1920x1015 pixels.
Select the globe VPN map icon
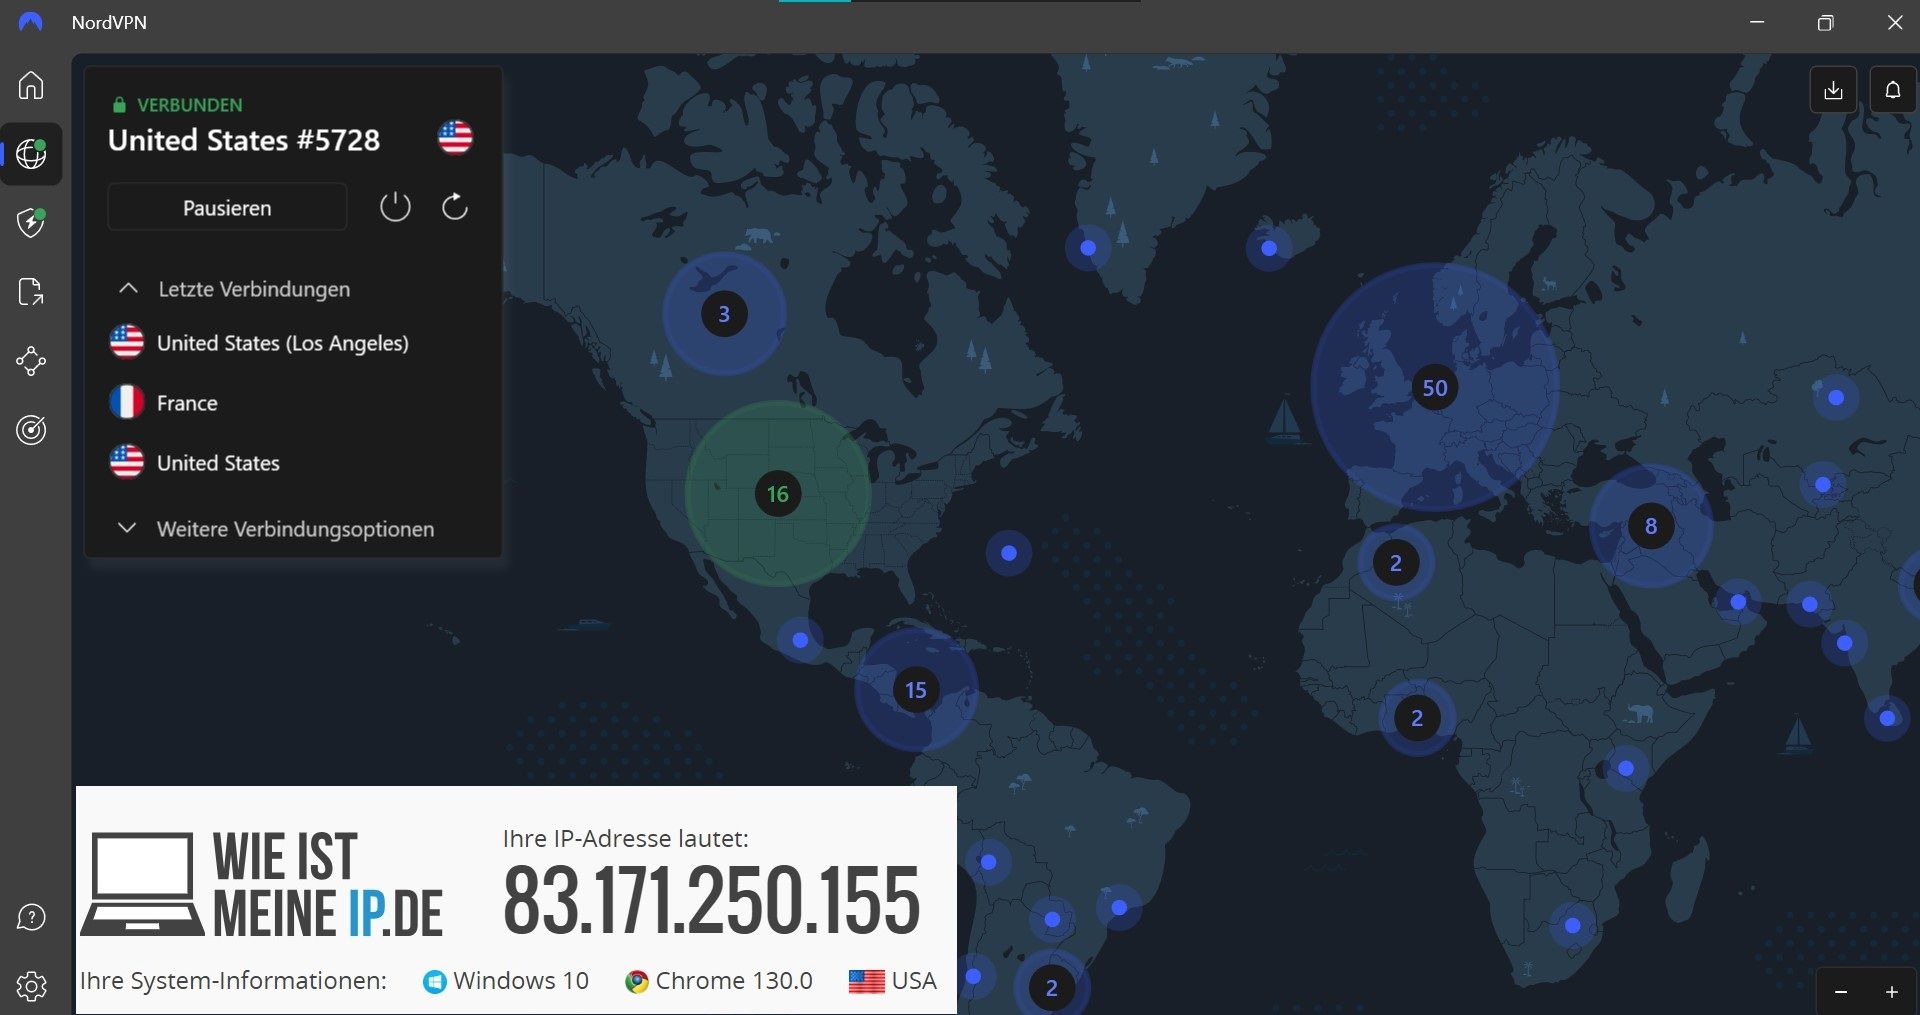coord(31,154)
